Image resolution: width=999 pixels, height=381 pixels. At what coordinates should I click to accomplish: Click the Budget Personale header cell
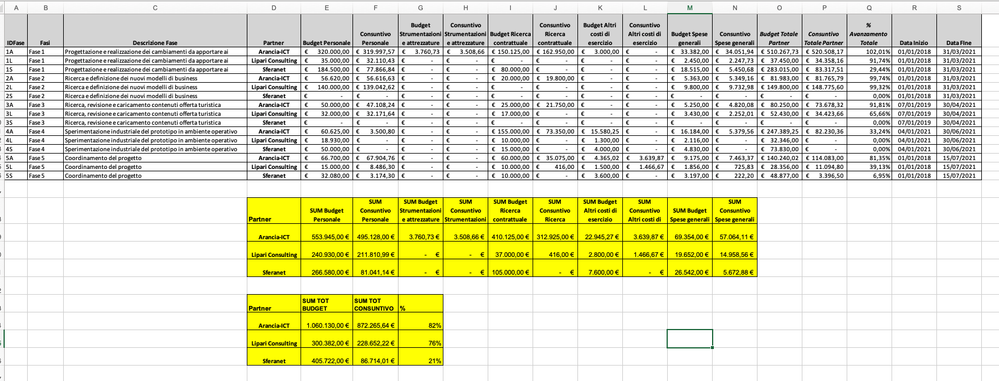(x=326, y=30)
